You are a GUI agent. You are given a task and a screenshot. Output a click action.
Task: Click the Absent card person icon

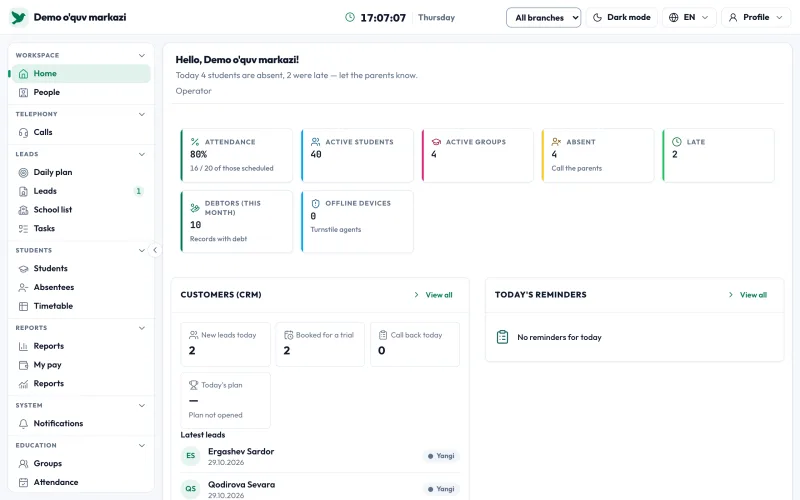click(557, 142)
